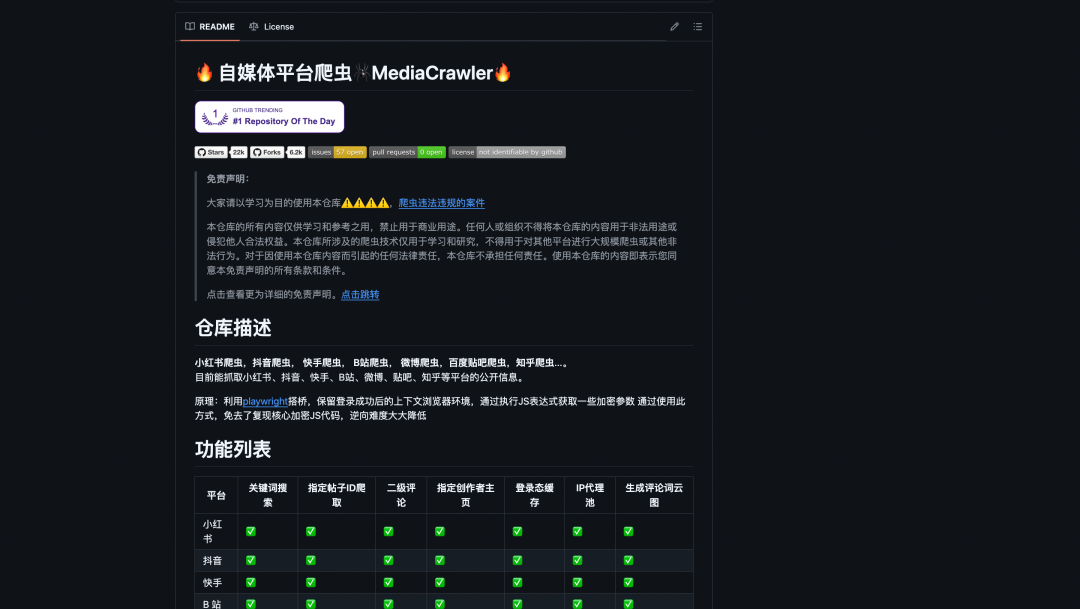The width and height of the screenshot is (1080, 609).
Task: Click the book icon beside README
Action: (x=190, y=27)
